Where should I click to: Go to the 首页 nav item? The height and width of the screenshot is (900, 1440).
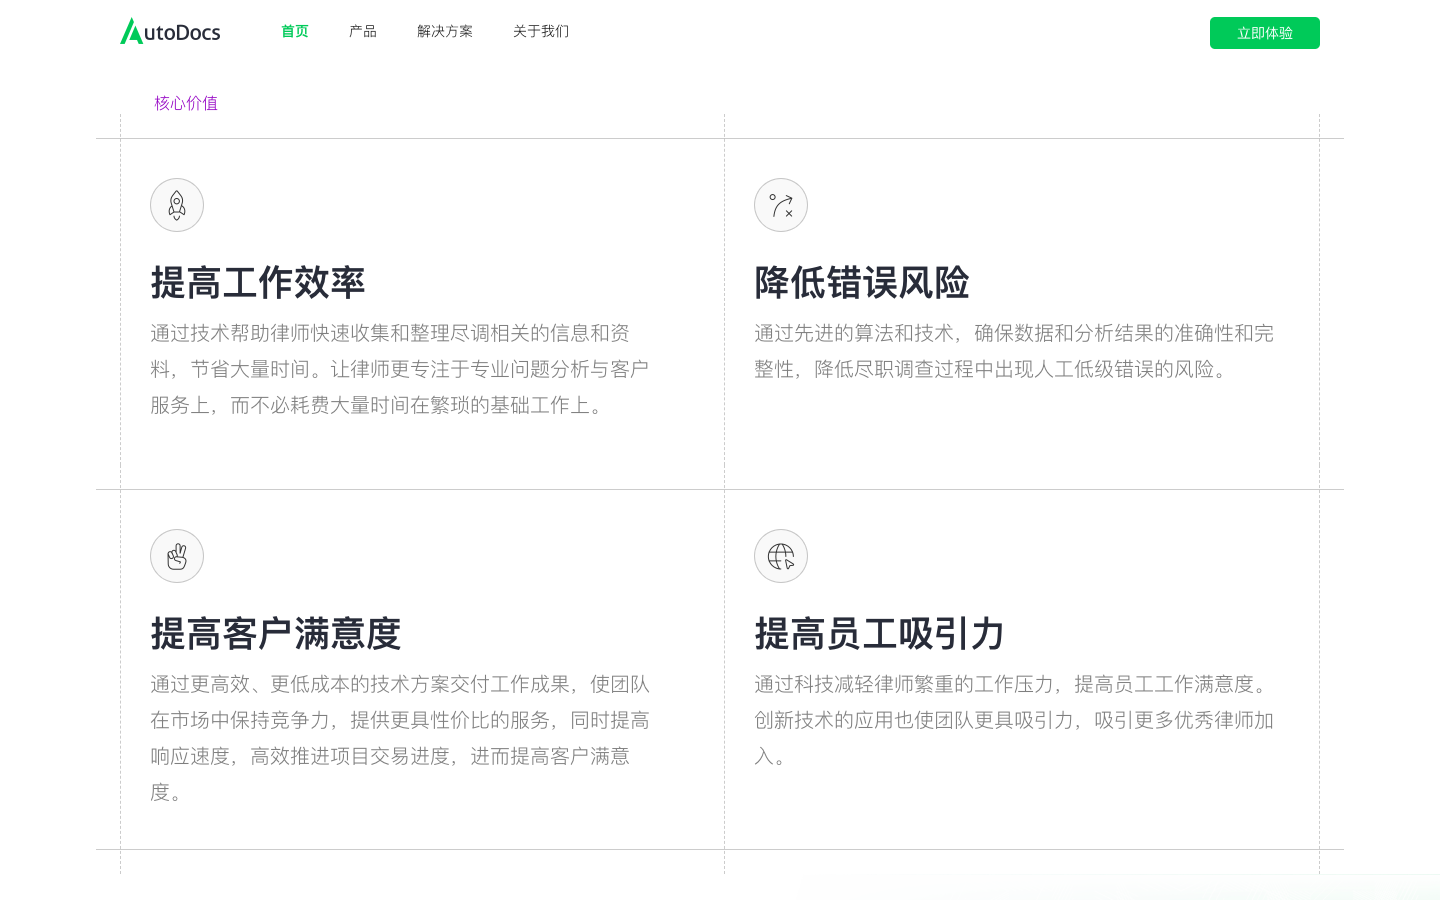295,31
